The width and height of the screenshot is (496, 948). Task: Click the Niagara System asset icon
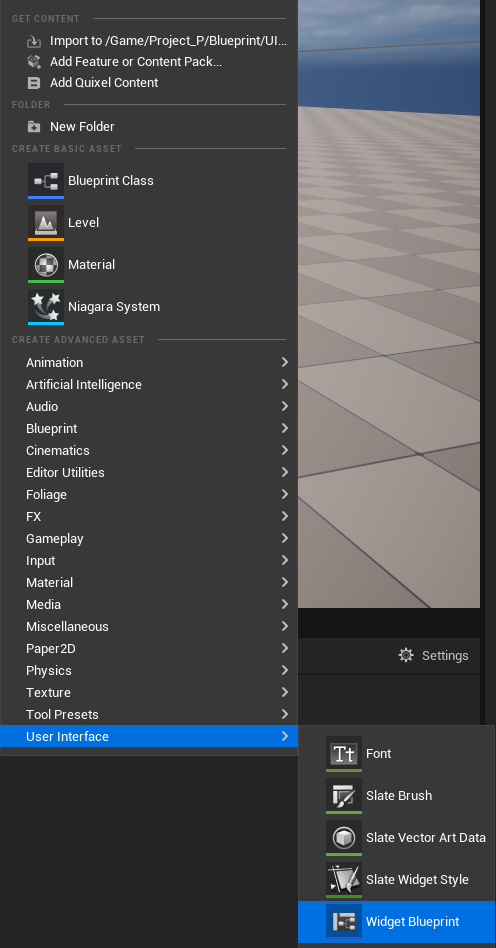click(46, 307)
